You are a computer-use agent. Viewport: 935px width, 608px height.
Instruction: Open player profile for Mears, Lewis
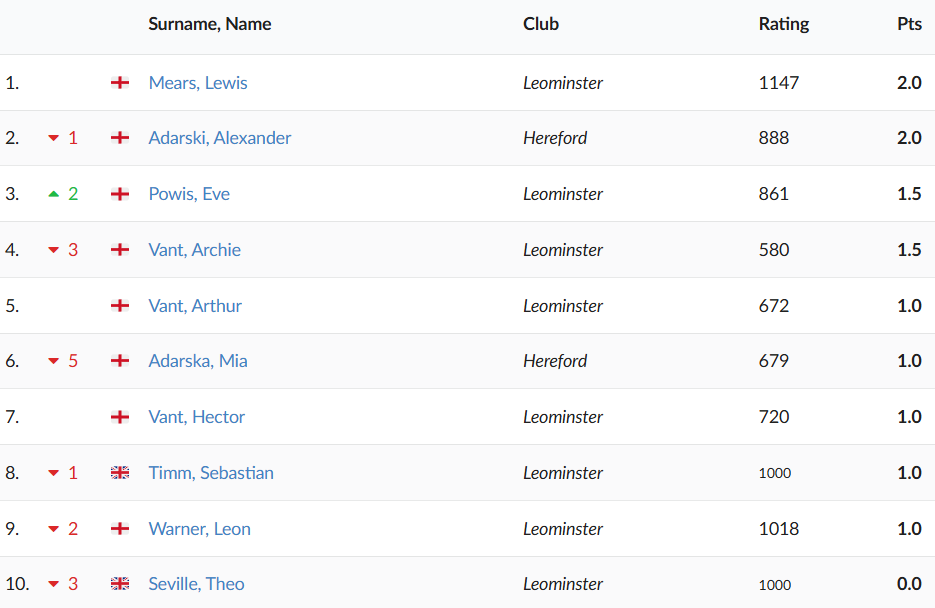[198, 83]
